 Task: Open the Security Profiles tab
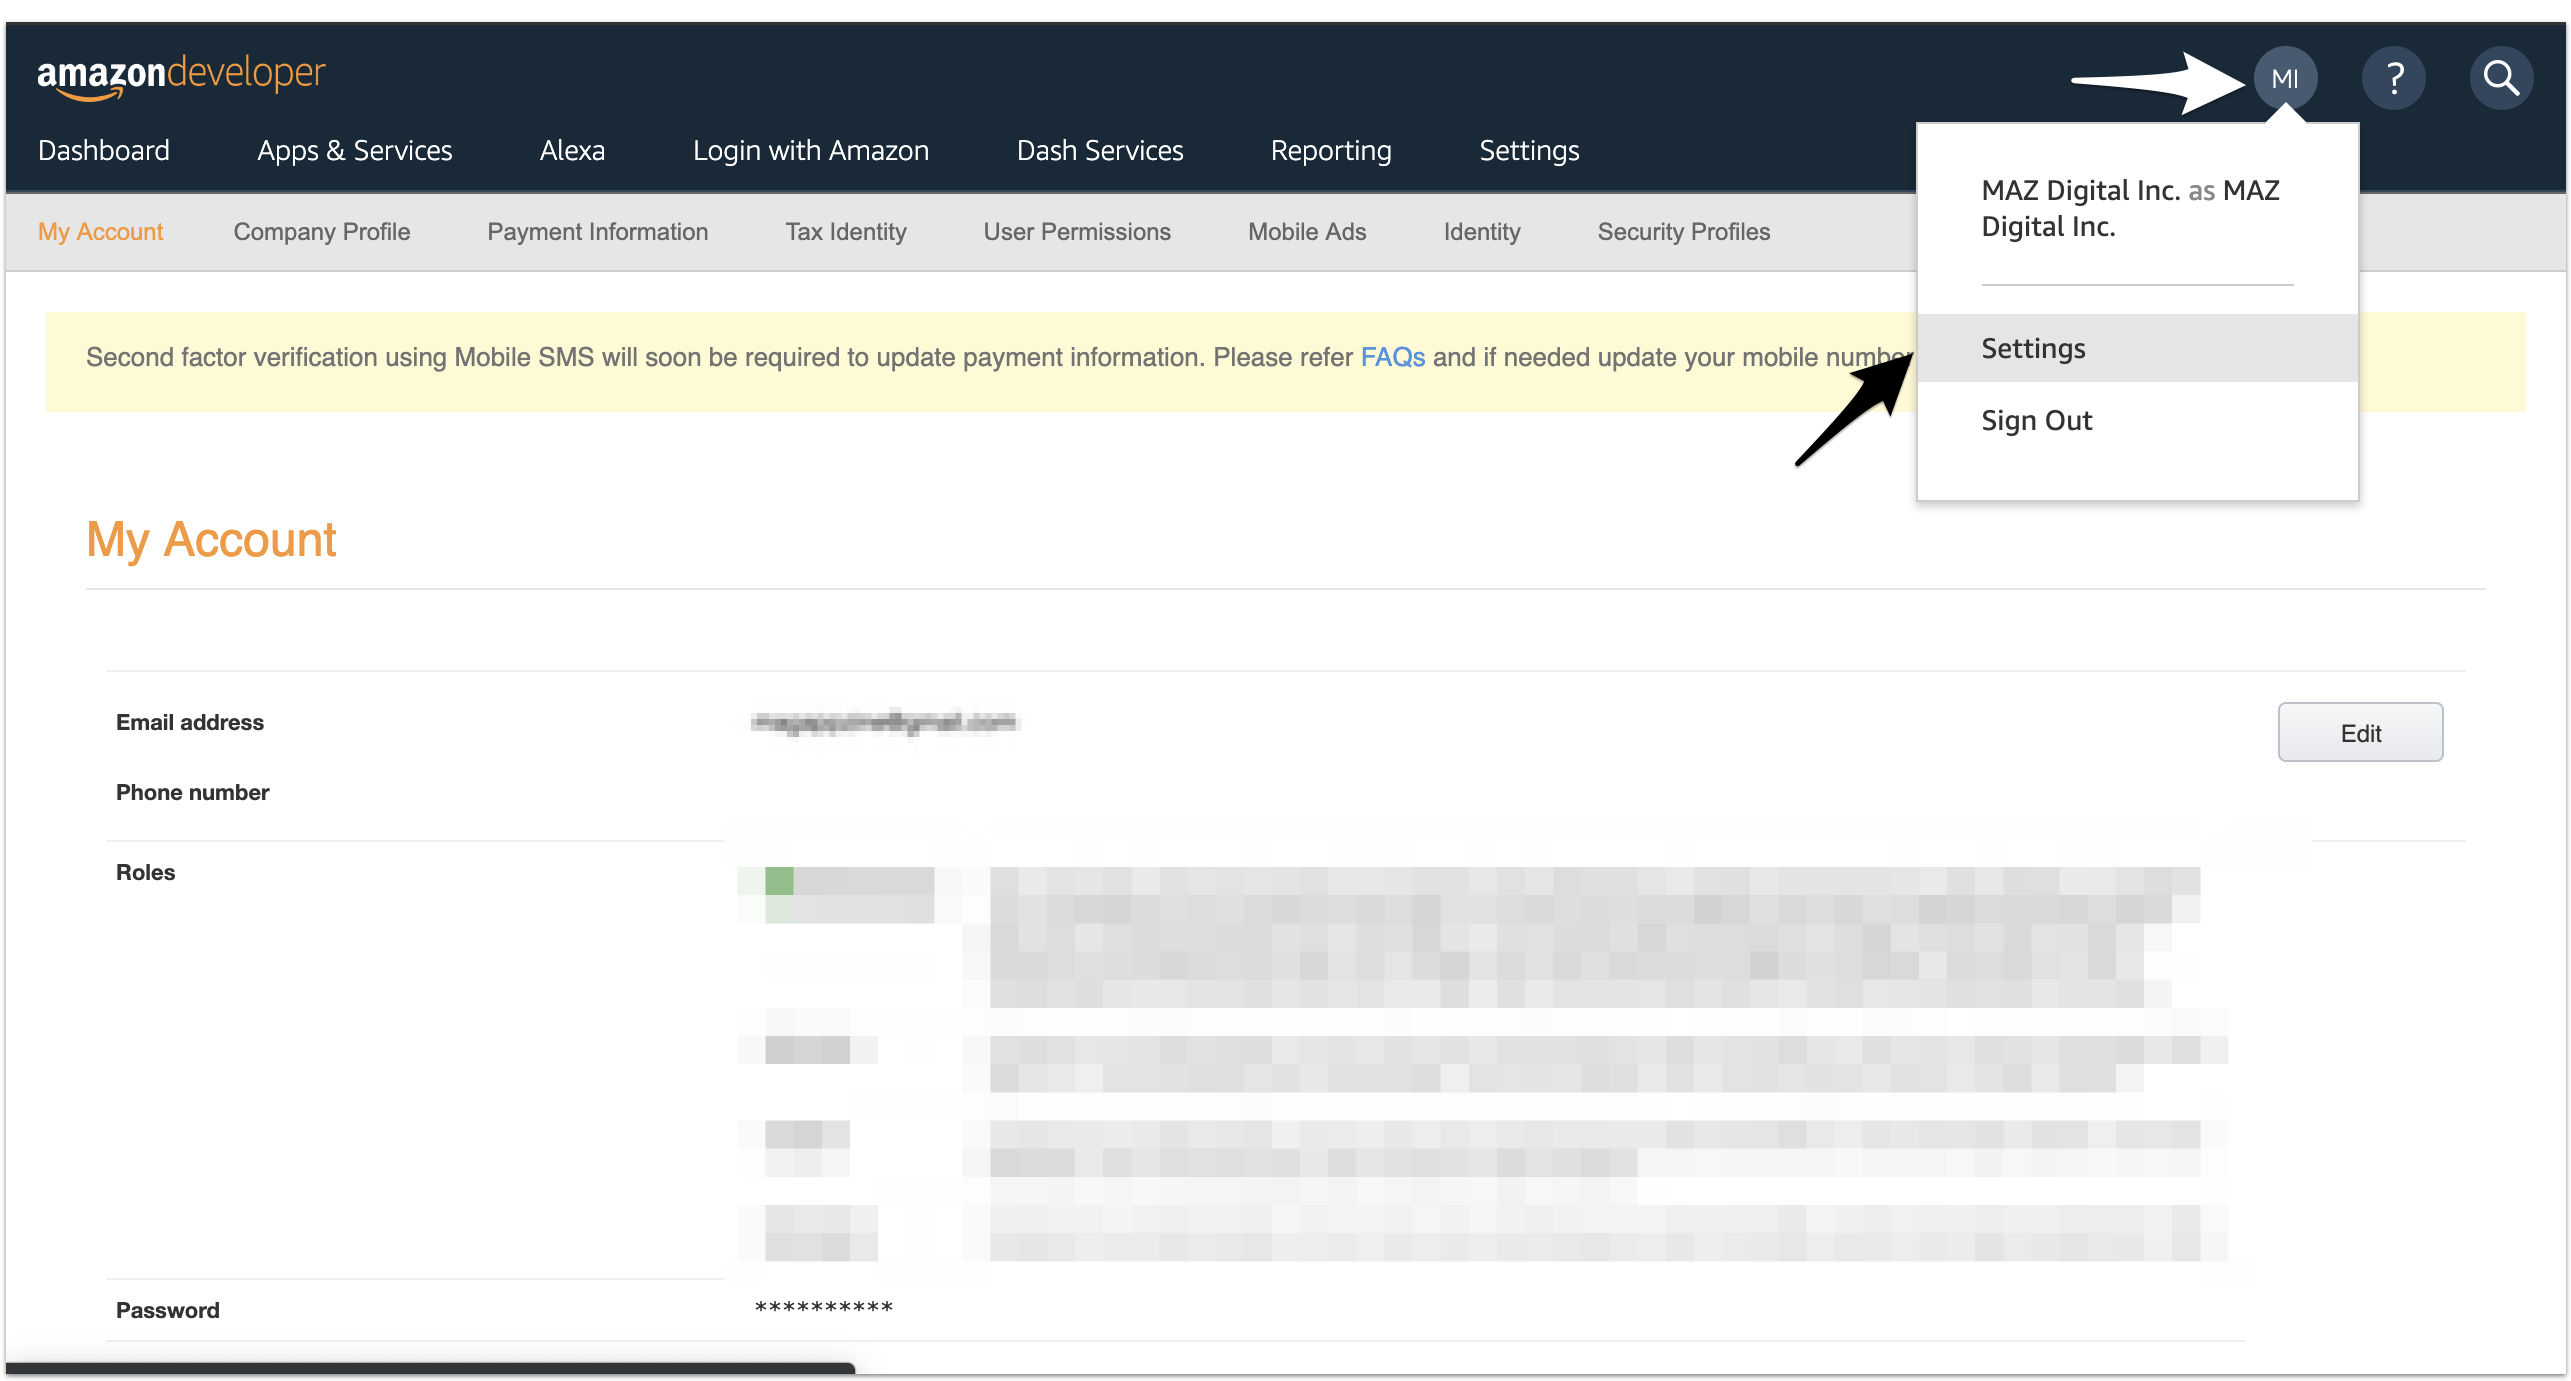tap(1684, 231)
